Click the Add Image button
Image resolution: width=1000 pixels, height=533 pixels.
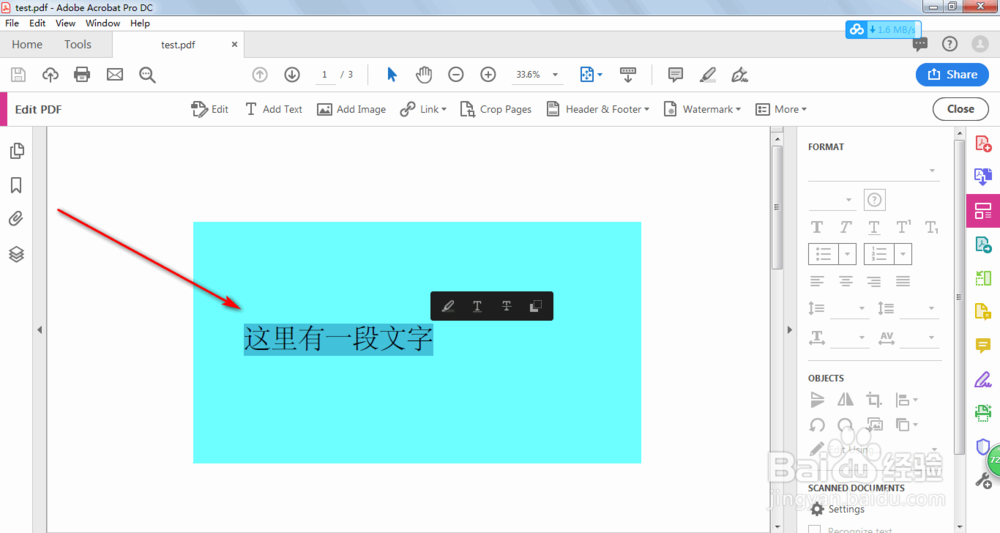(x=351, y=109)
